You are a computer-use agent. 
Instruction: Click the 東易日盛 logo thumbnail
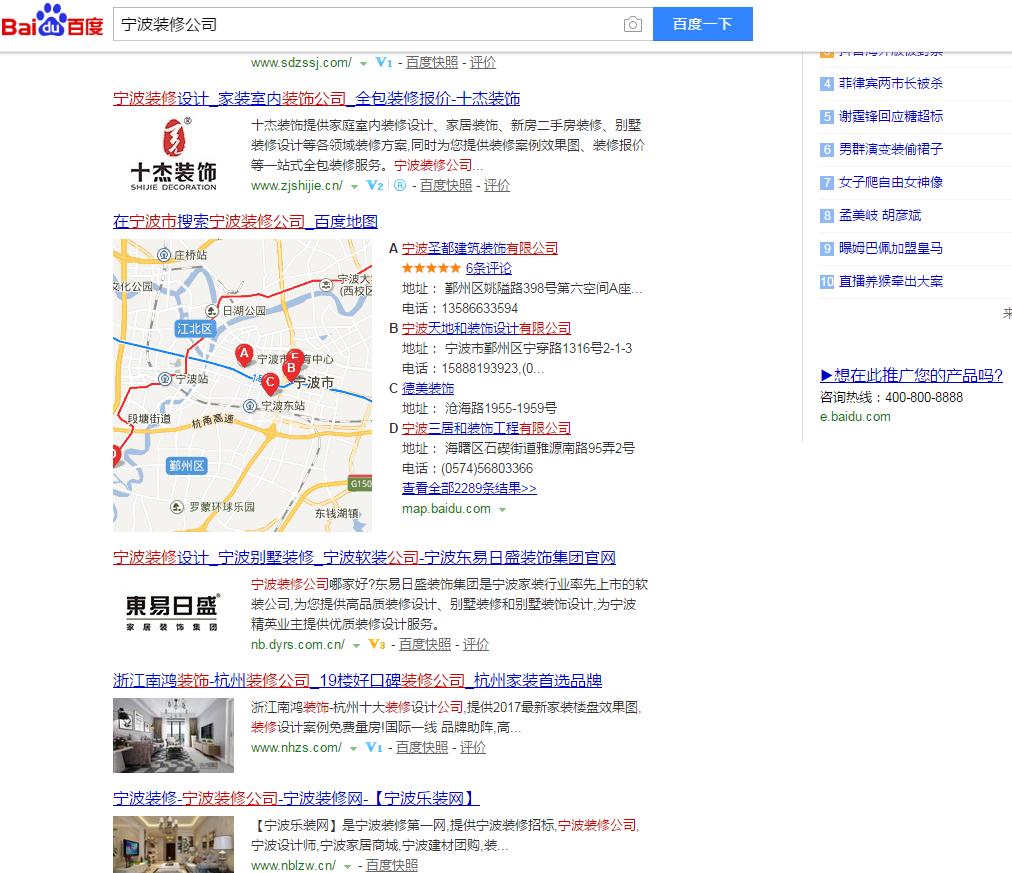tap(172, 612)
